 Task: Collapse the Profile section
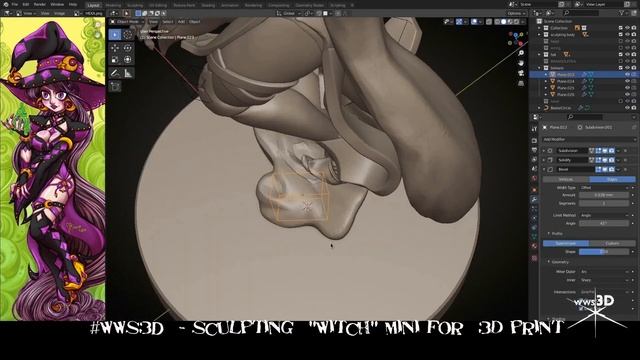[x=549, y=233]
